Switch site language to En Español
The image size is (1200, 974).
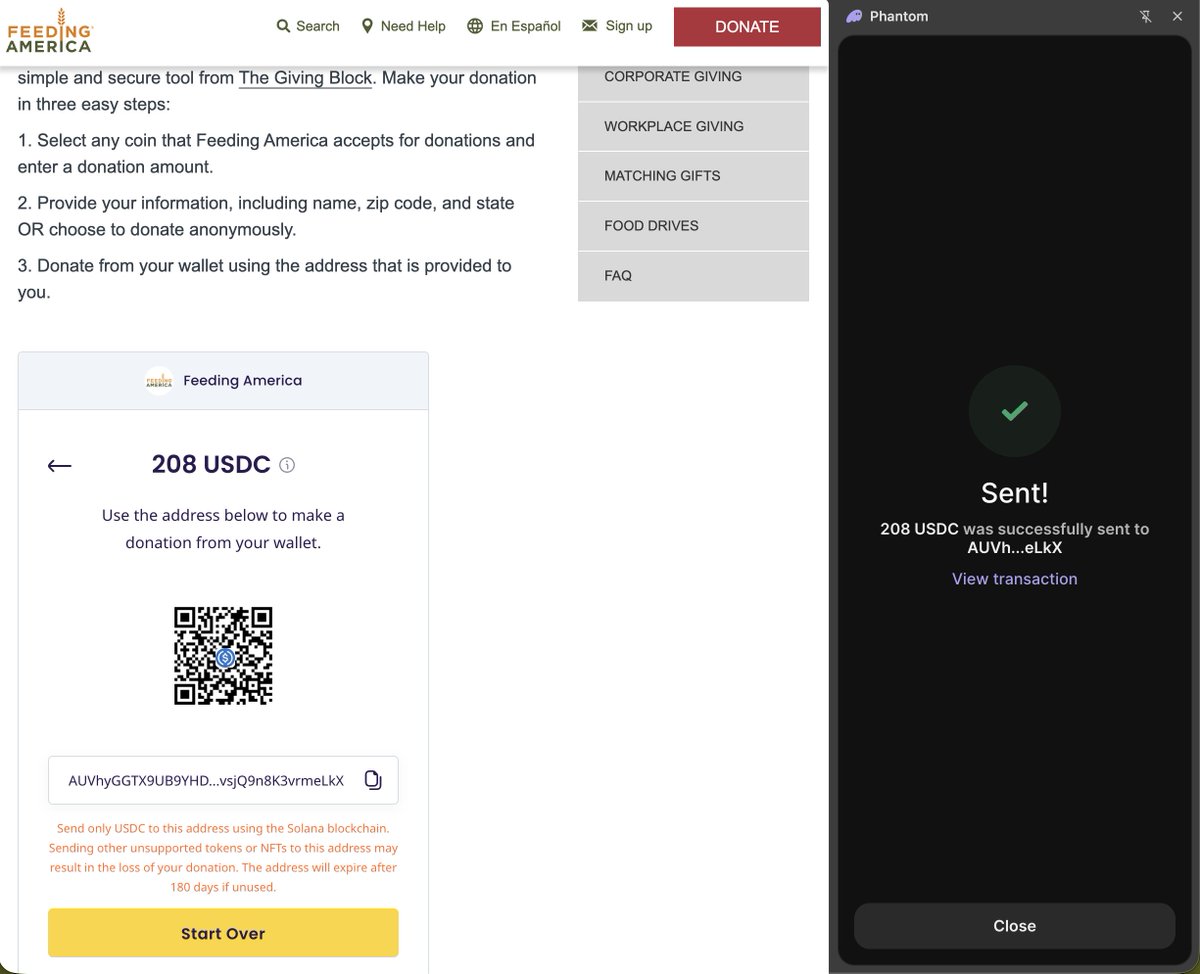[514, 26]
